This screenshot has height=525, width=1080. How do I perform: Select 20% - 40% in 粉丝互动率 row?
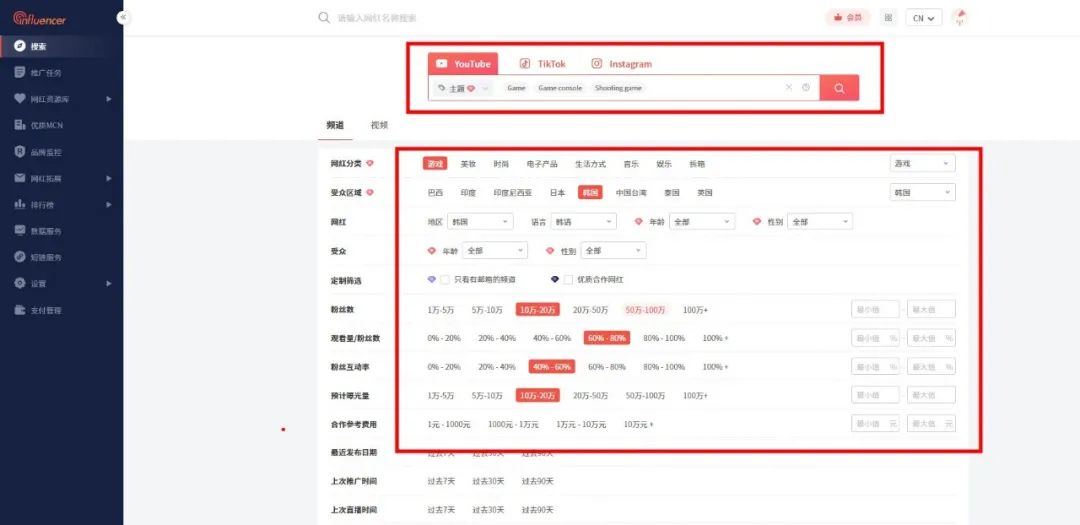[497, 367]
